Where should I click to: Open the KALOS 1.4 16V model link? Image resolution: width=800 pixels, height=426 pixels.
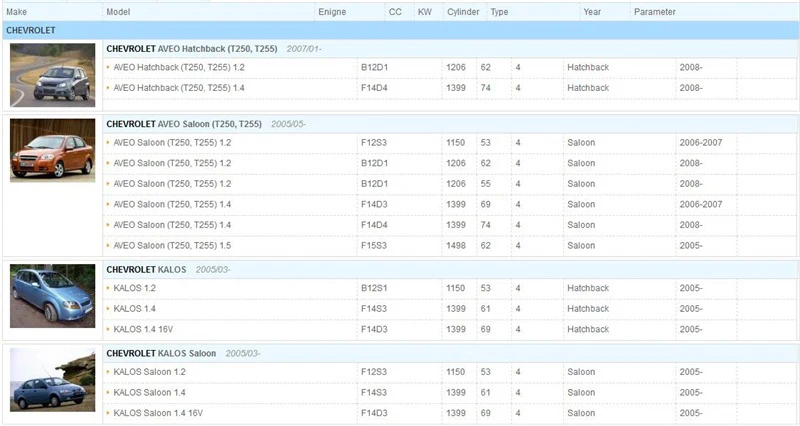[143, 330]
